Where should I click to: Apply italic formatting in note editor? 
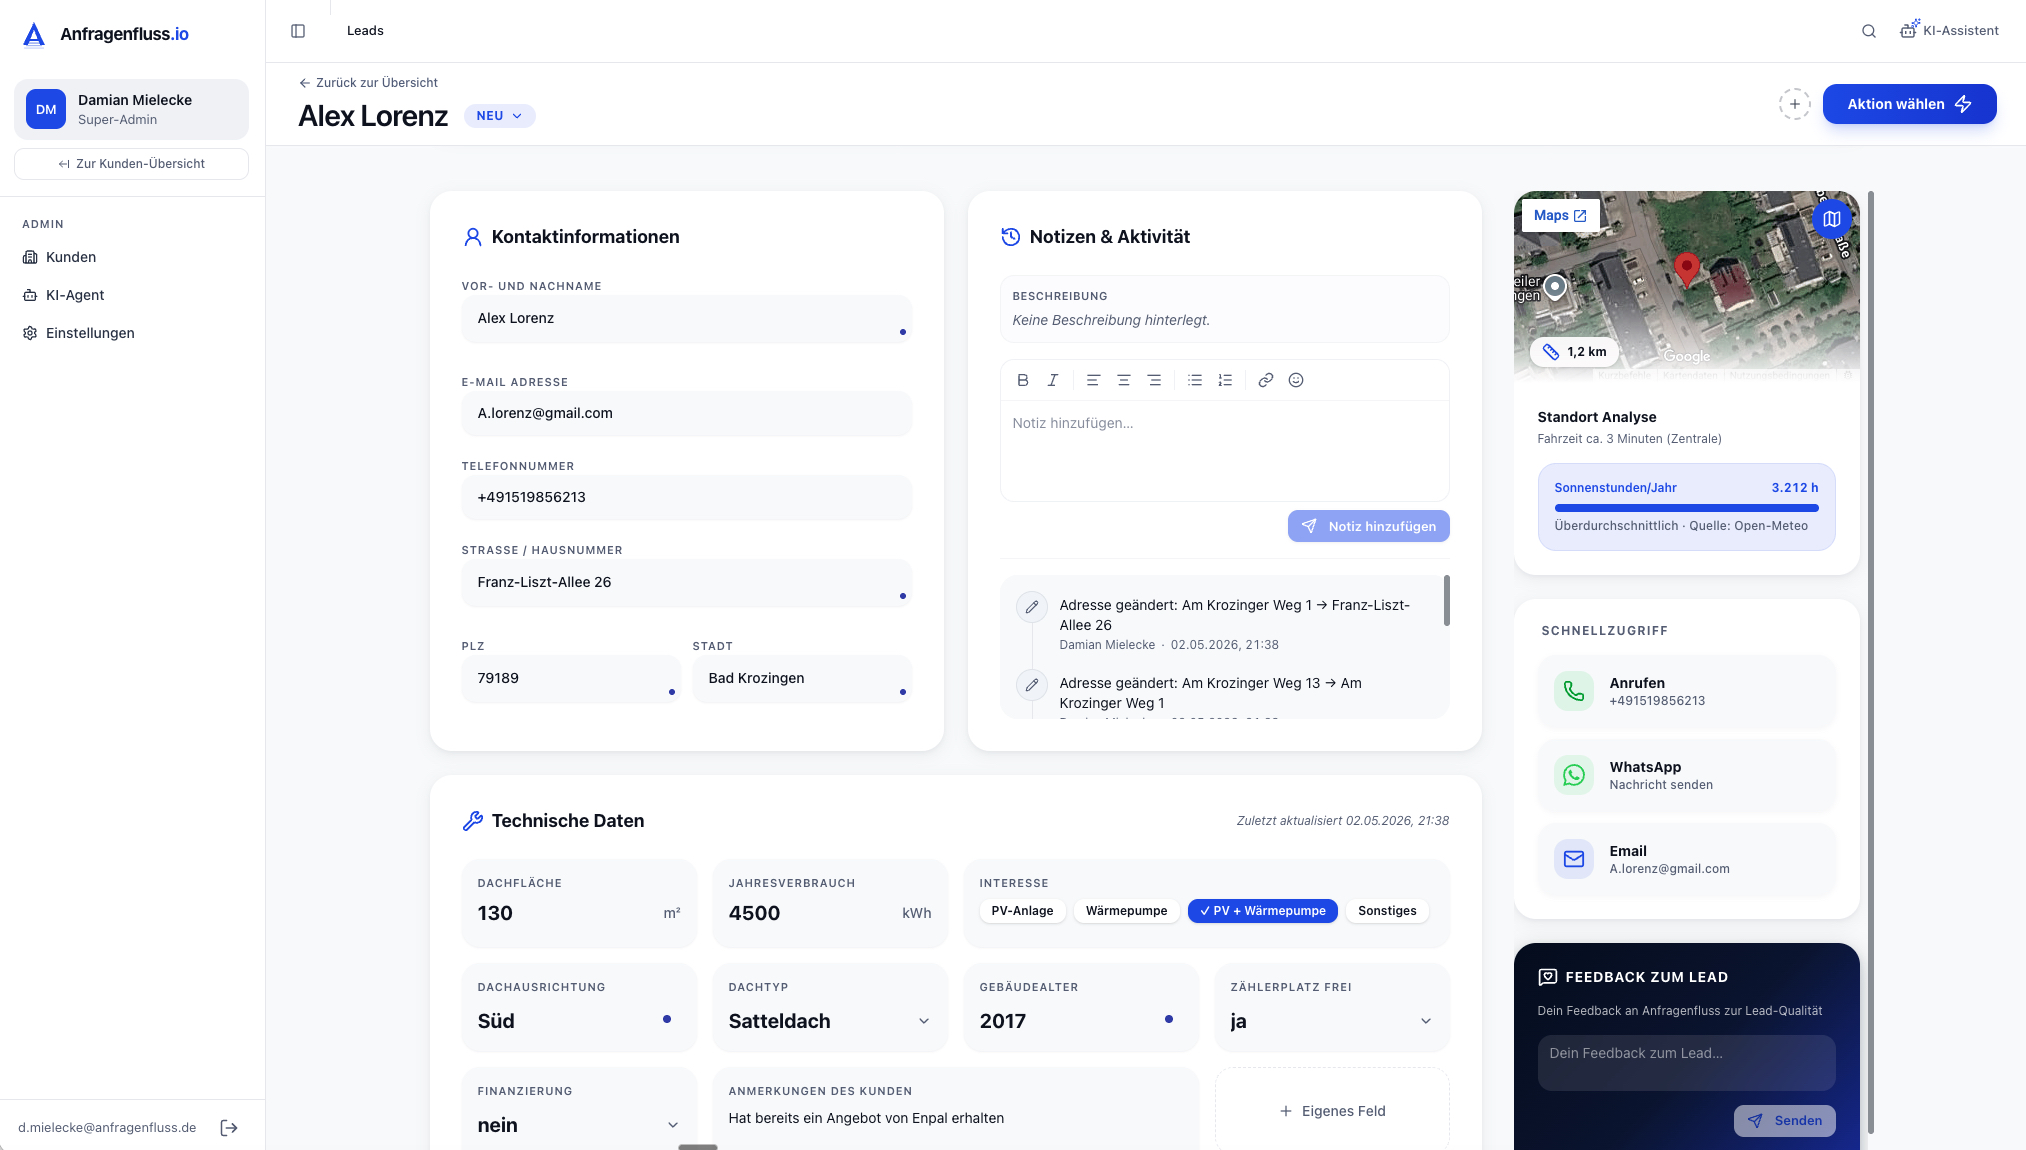[x=1052, y=380]
